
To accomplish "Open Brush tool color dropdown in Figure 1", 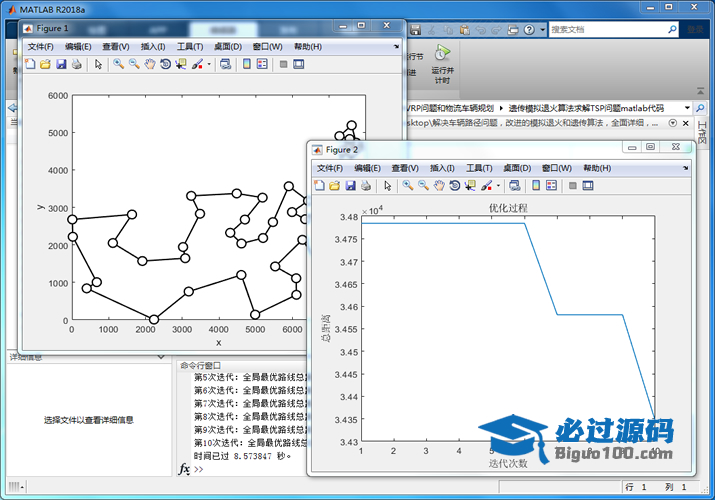I will [208, 64].
